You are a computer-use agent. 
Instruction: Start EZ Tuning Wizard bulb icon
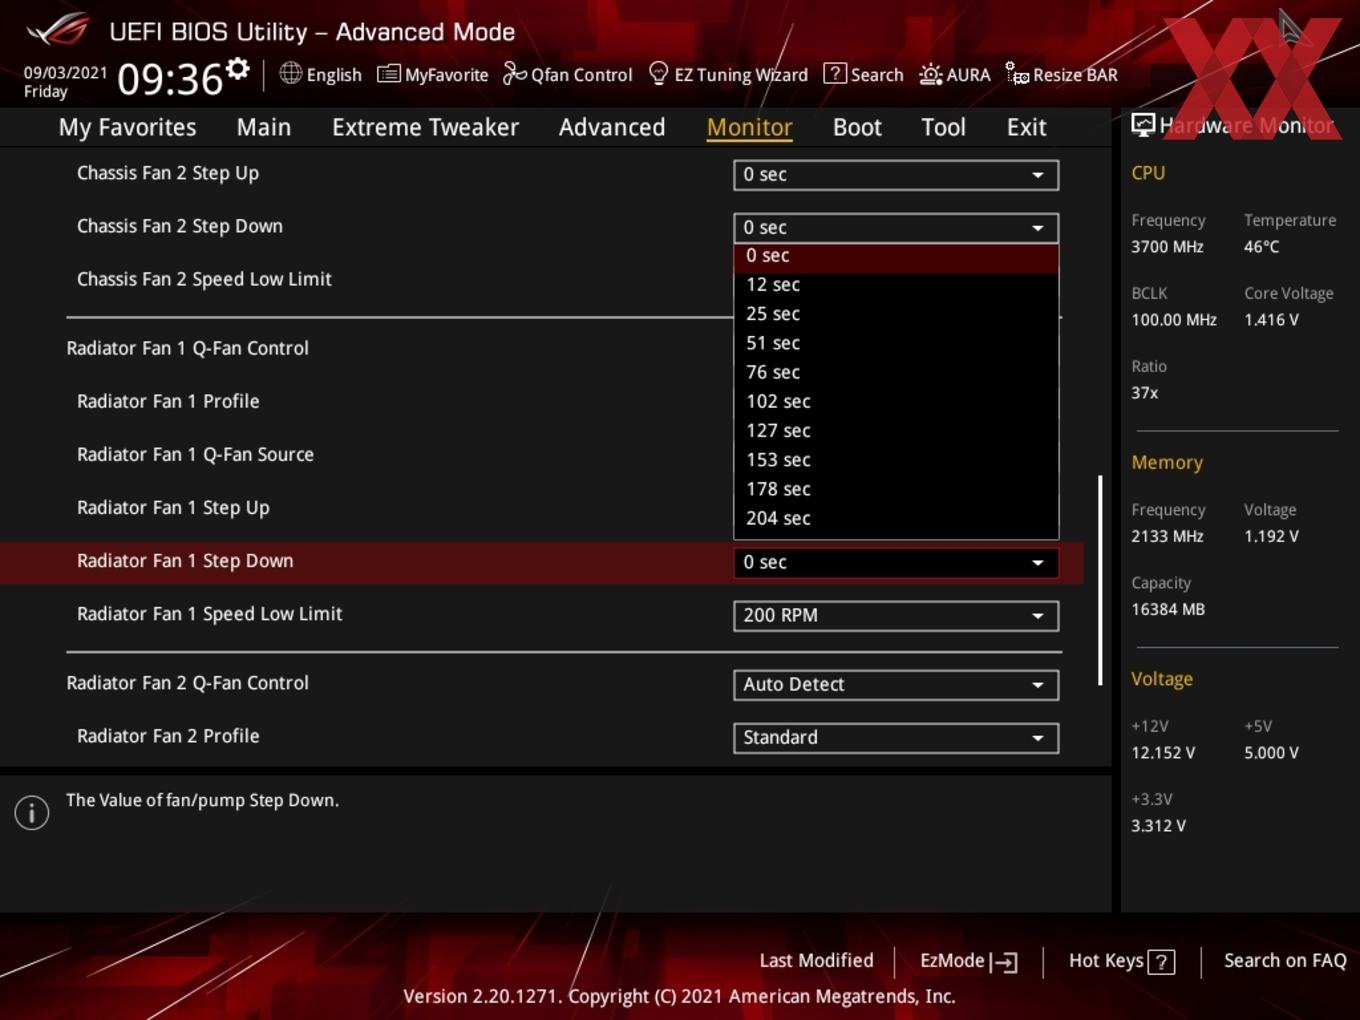click(x=658, y=73)
